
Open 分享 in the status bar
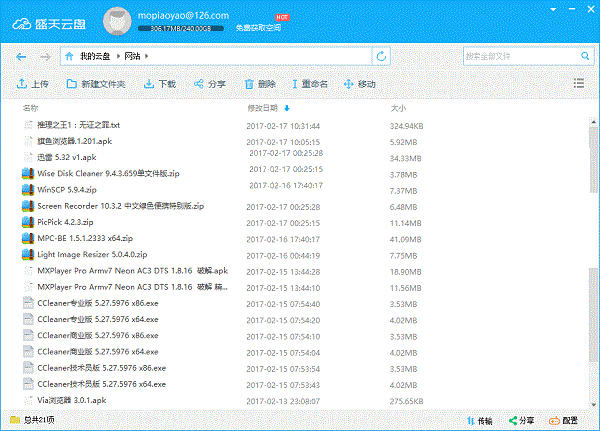point(521,420)
